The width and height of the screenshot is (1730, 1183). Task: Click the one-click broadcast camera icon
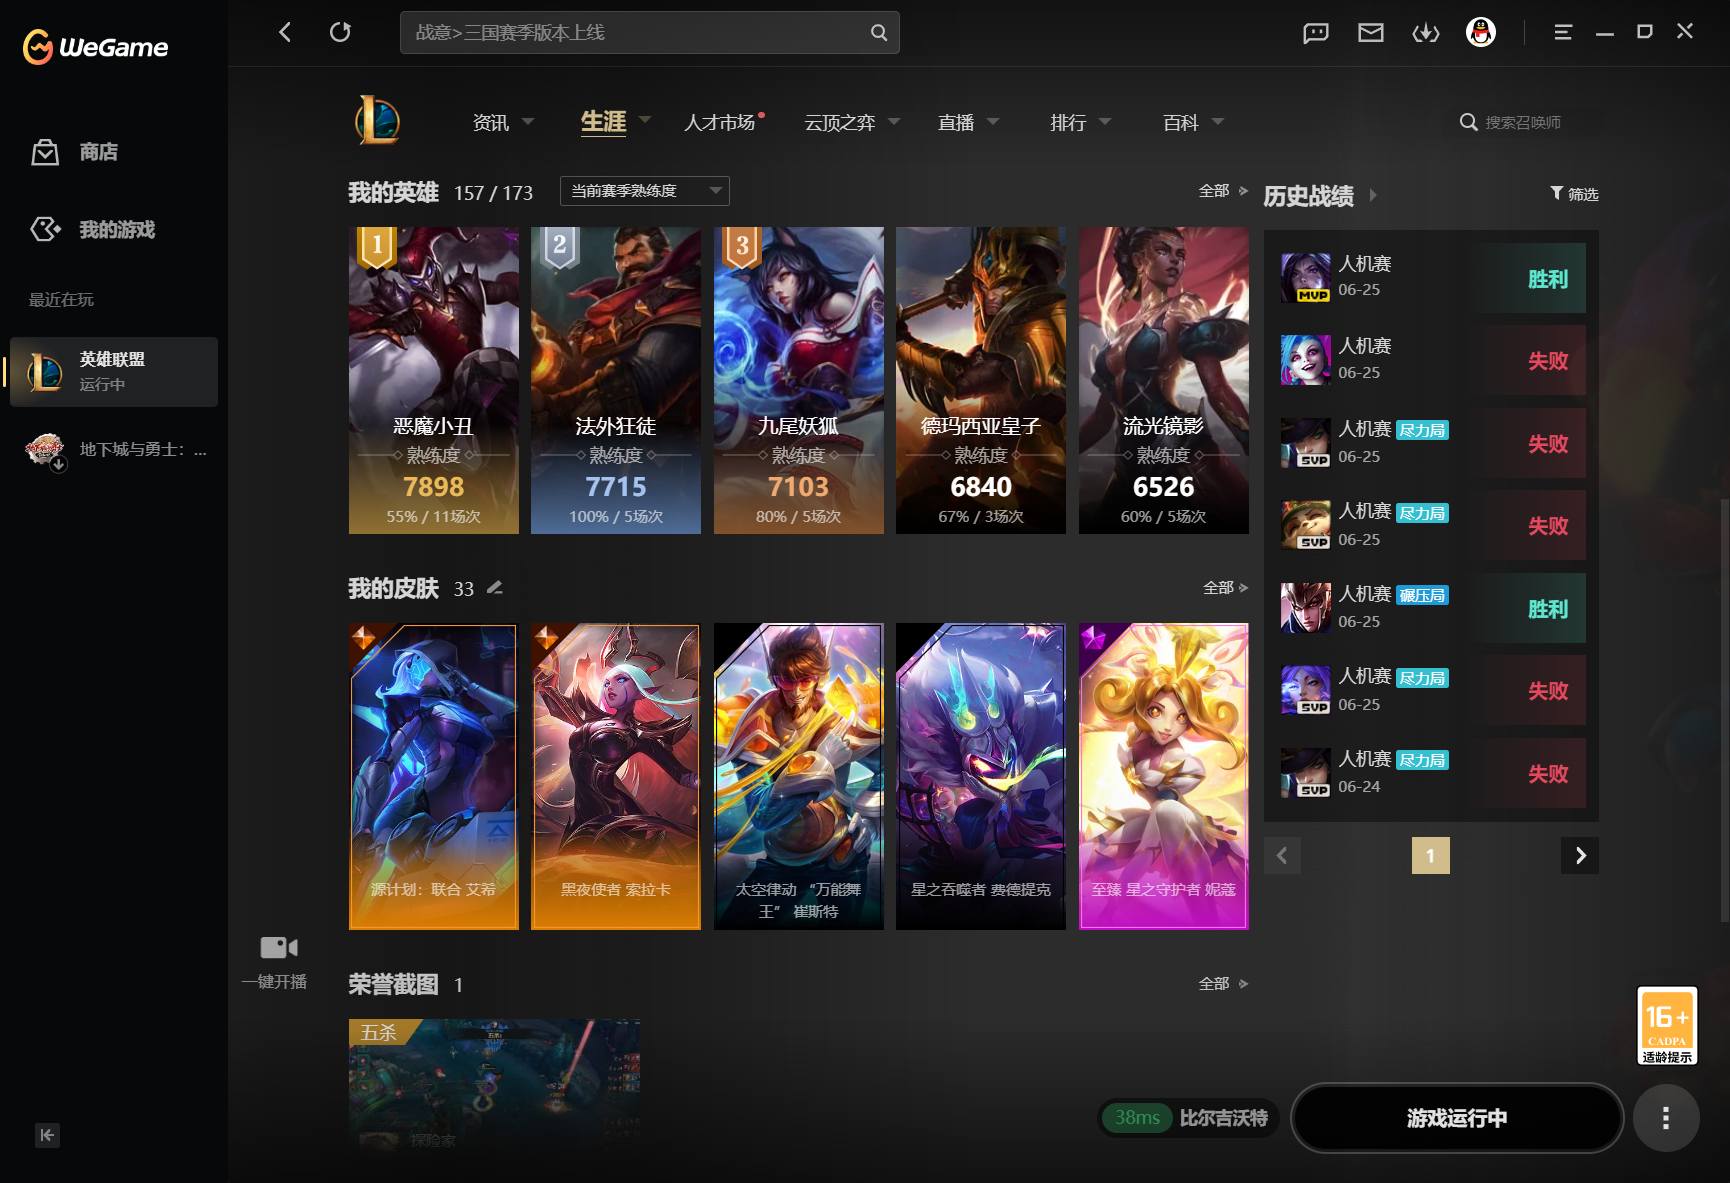tap(279, 947)
